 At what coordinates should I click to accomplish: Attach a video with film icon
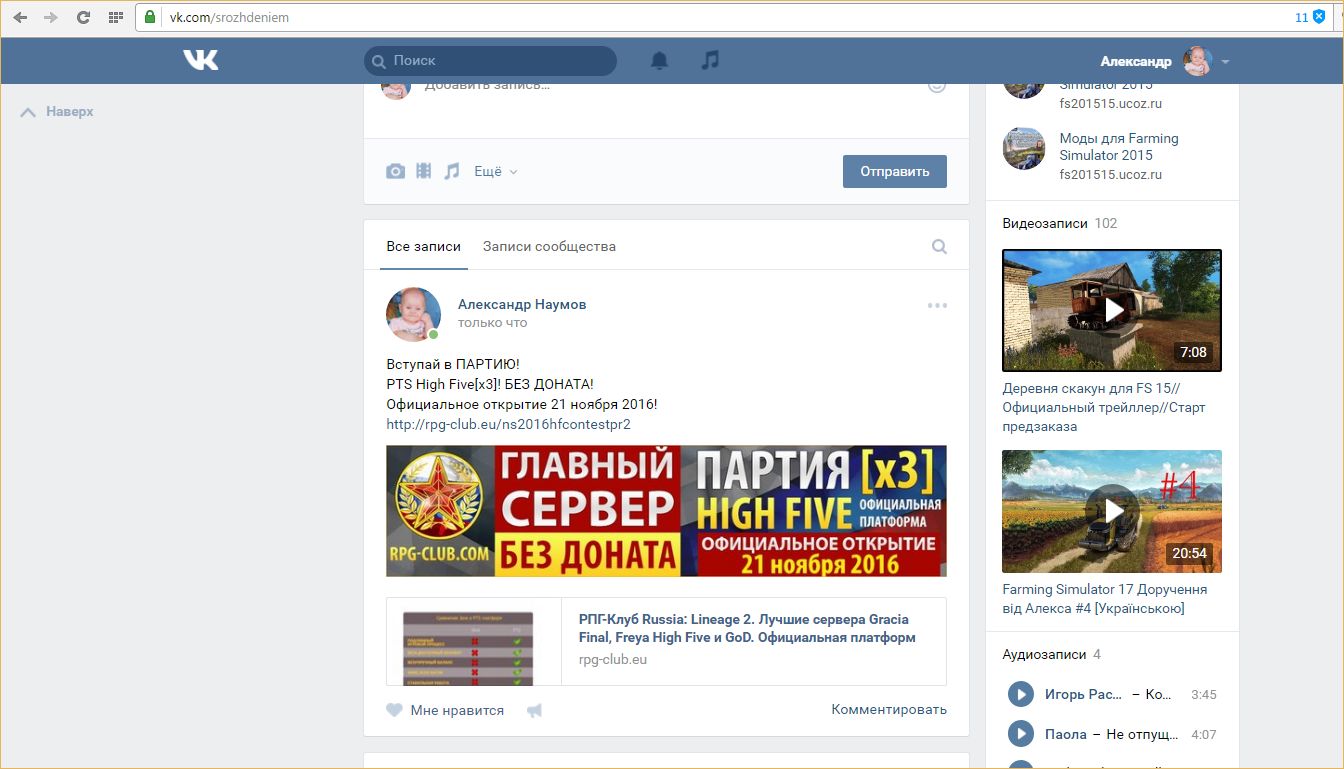coord(424,171)
